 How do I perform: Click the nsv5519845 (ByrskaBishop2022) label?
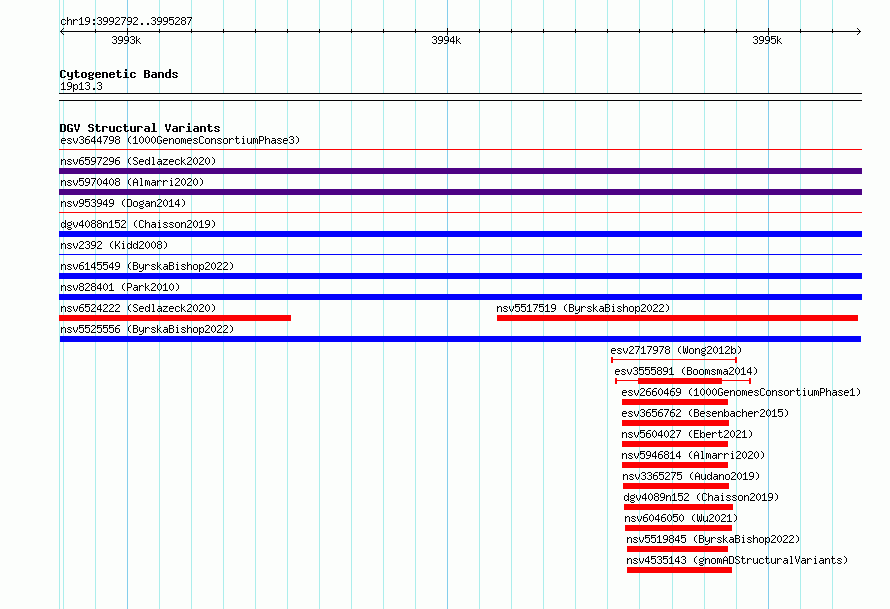coord(713,539)
